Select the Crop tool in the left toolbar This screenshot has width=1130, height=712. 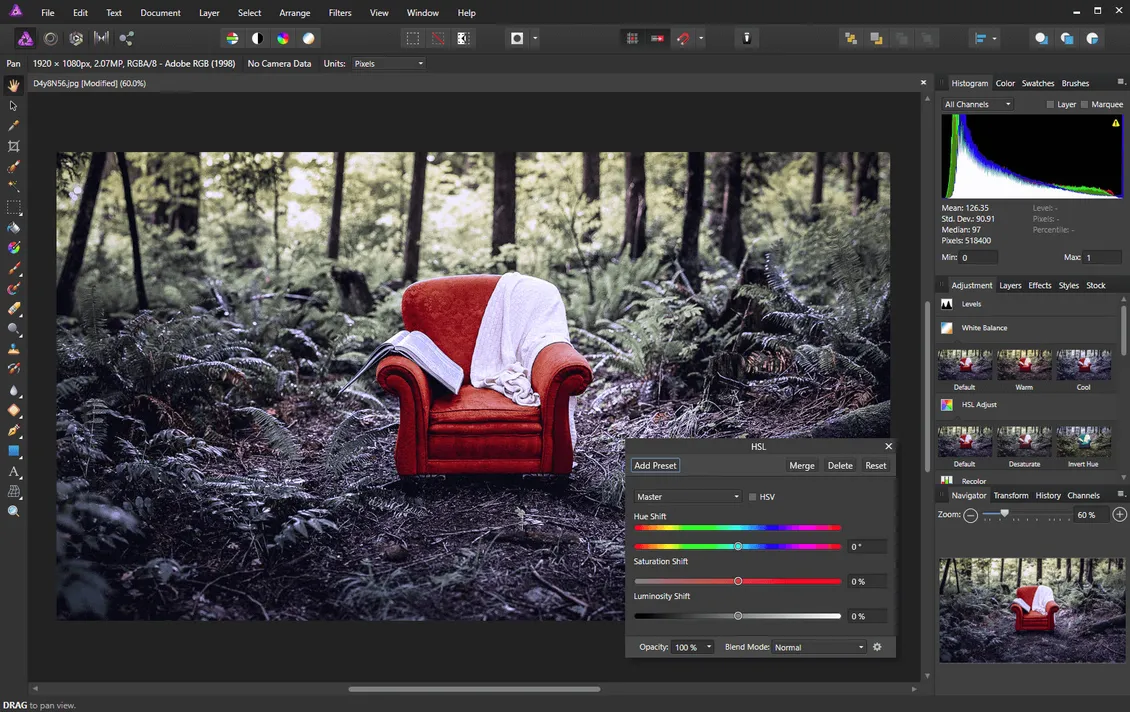click(14, 146)
